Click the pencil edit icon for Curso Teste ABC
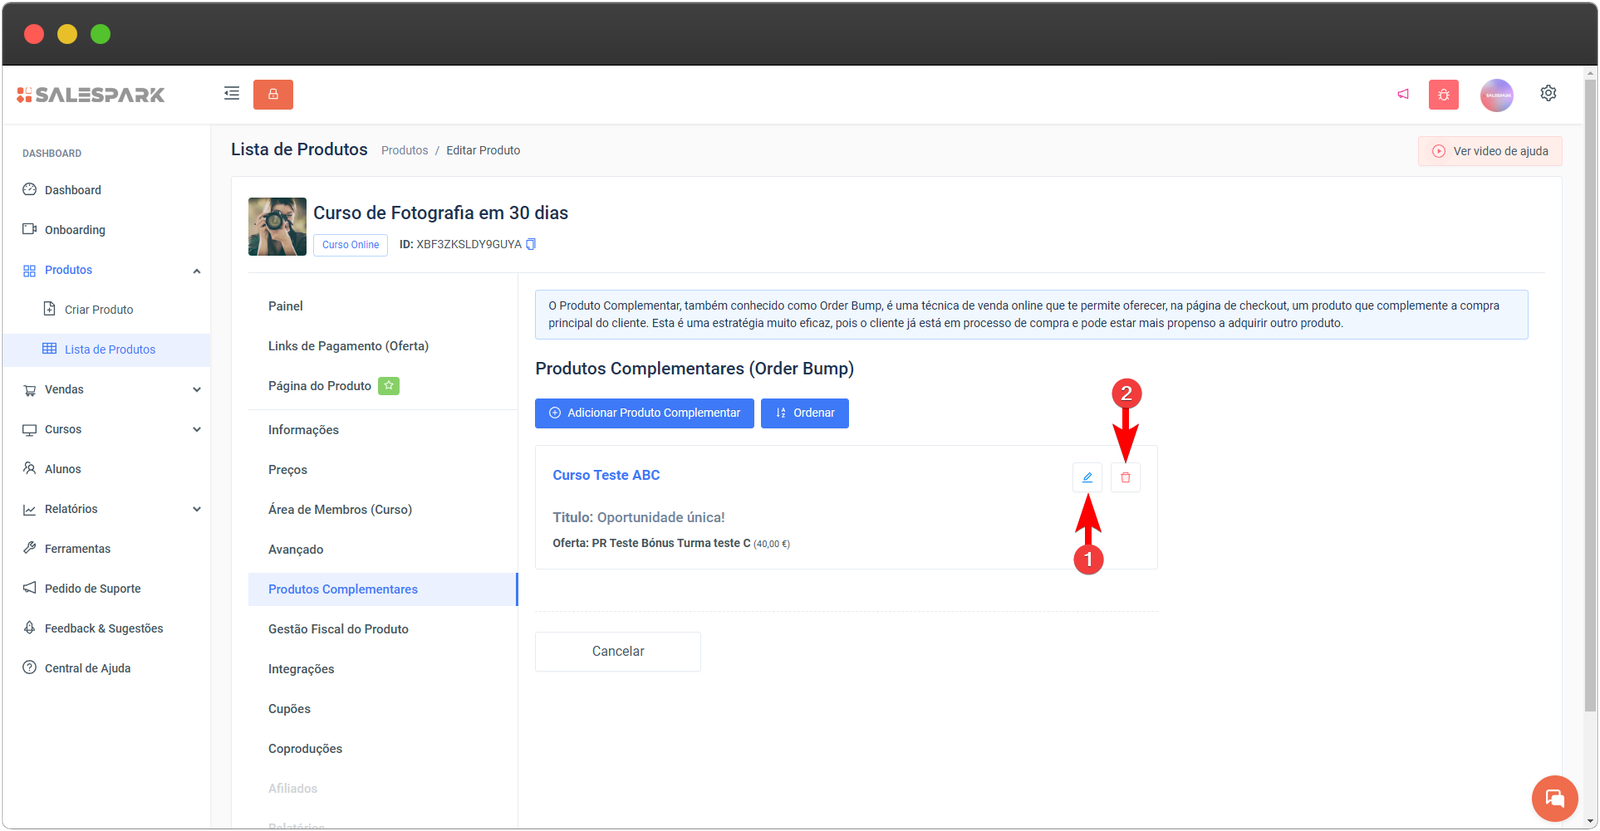Image resolution: width=1600 pixels, height=831 pixels. [x=1087, y=478]
